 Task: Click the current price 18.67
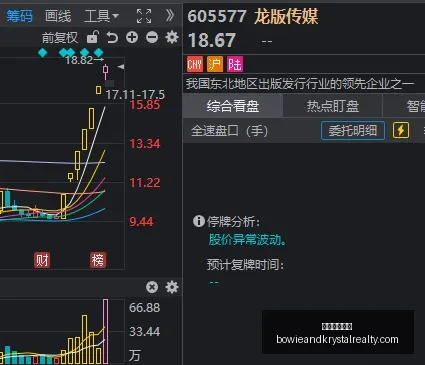[x=212, y=40]
